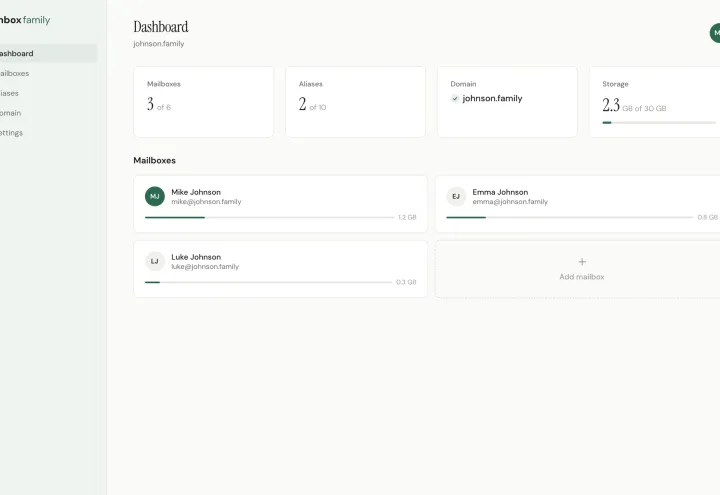Select the Luke Johnson name
The width and height of the screenshot is (720, 495).
[196, 257]
